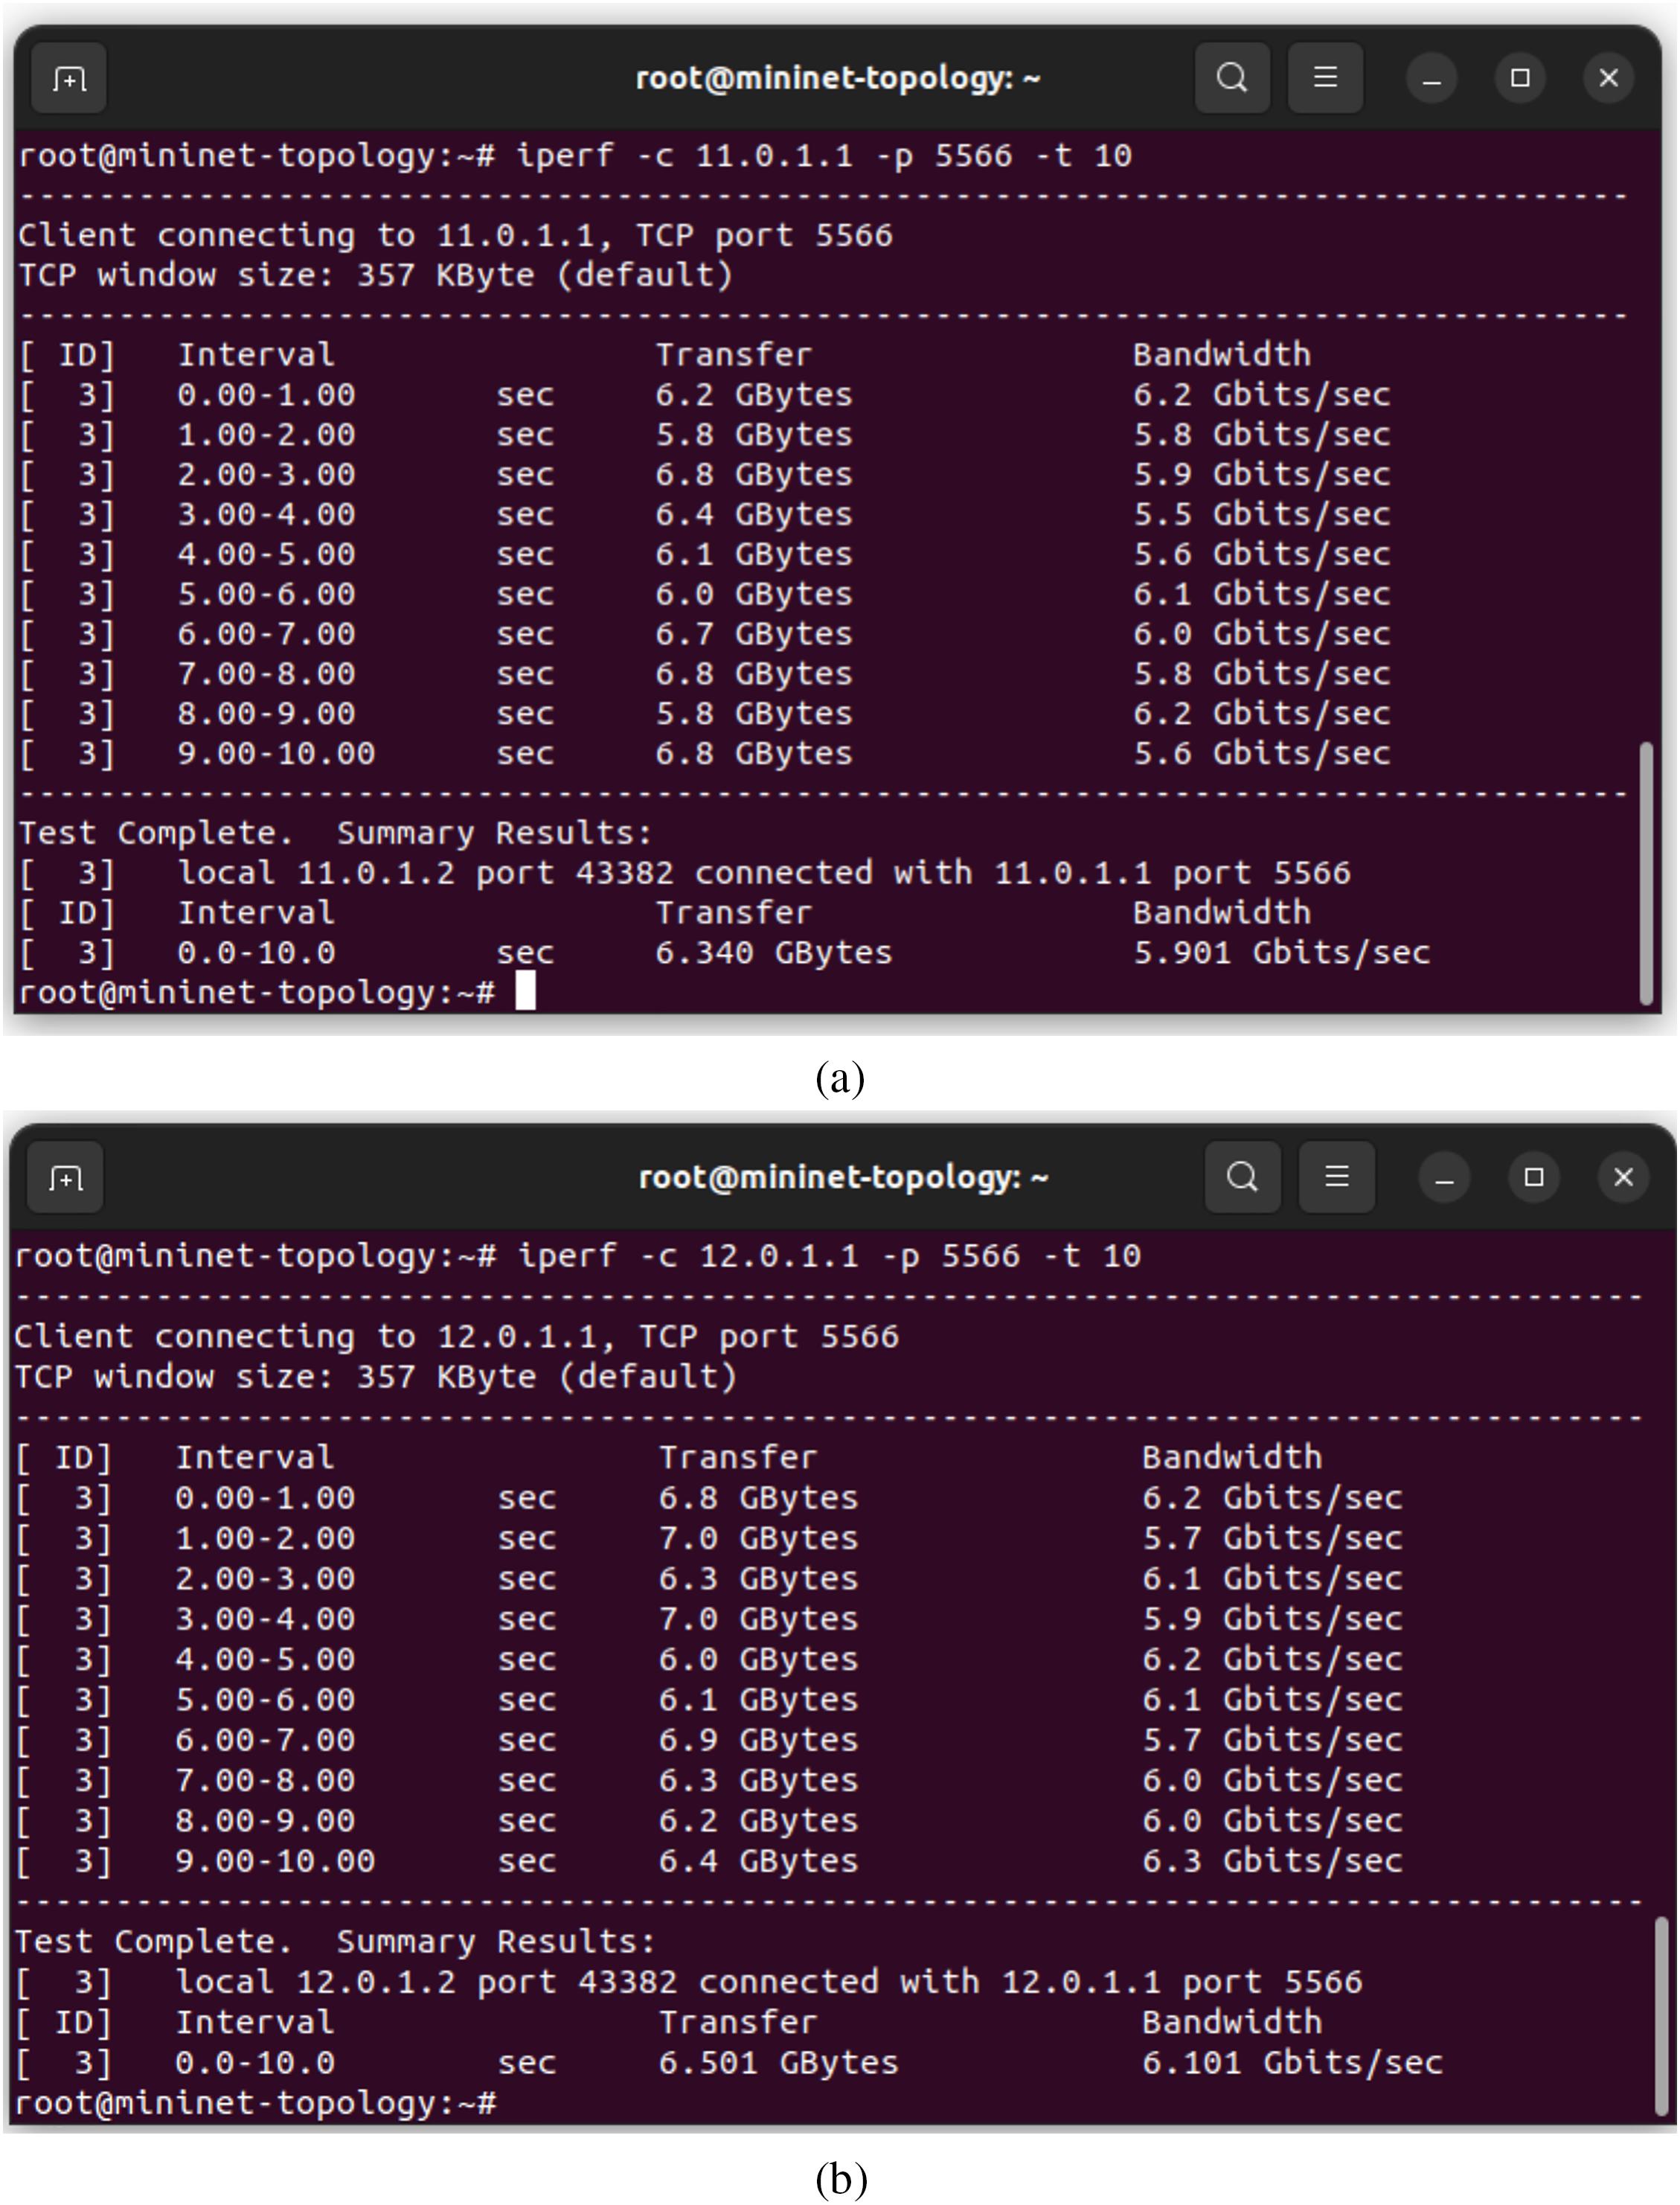Screen dimensions: 1680x2205
Task: Click the 5.901 Gbits/sec summary bandwidth value
Action: pos(1281,953)
